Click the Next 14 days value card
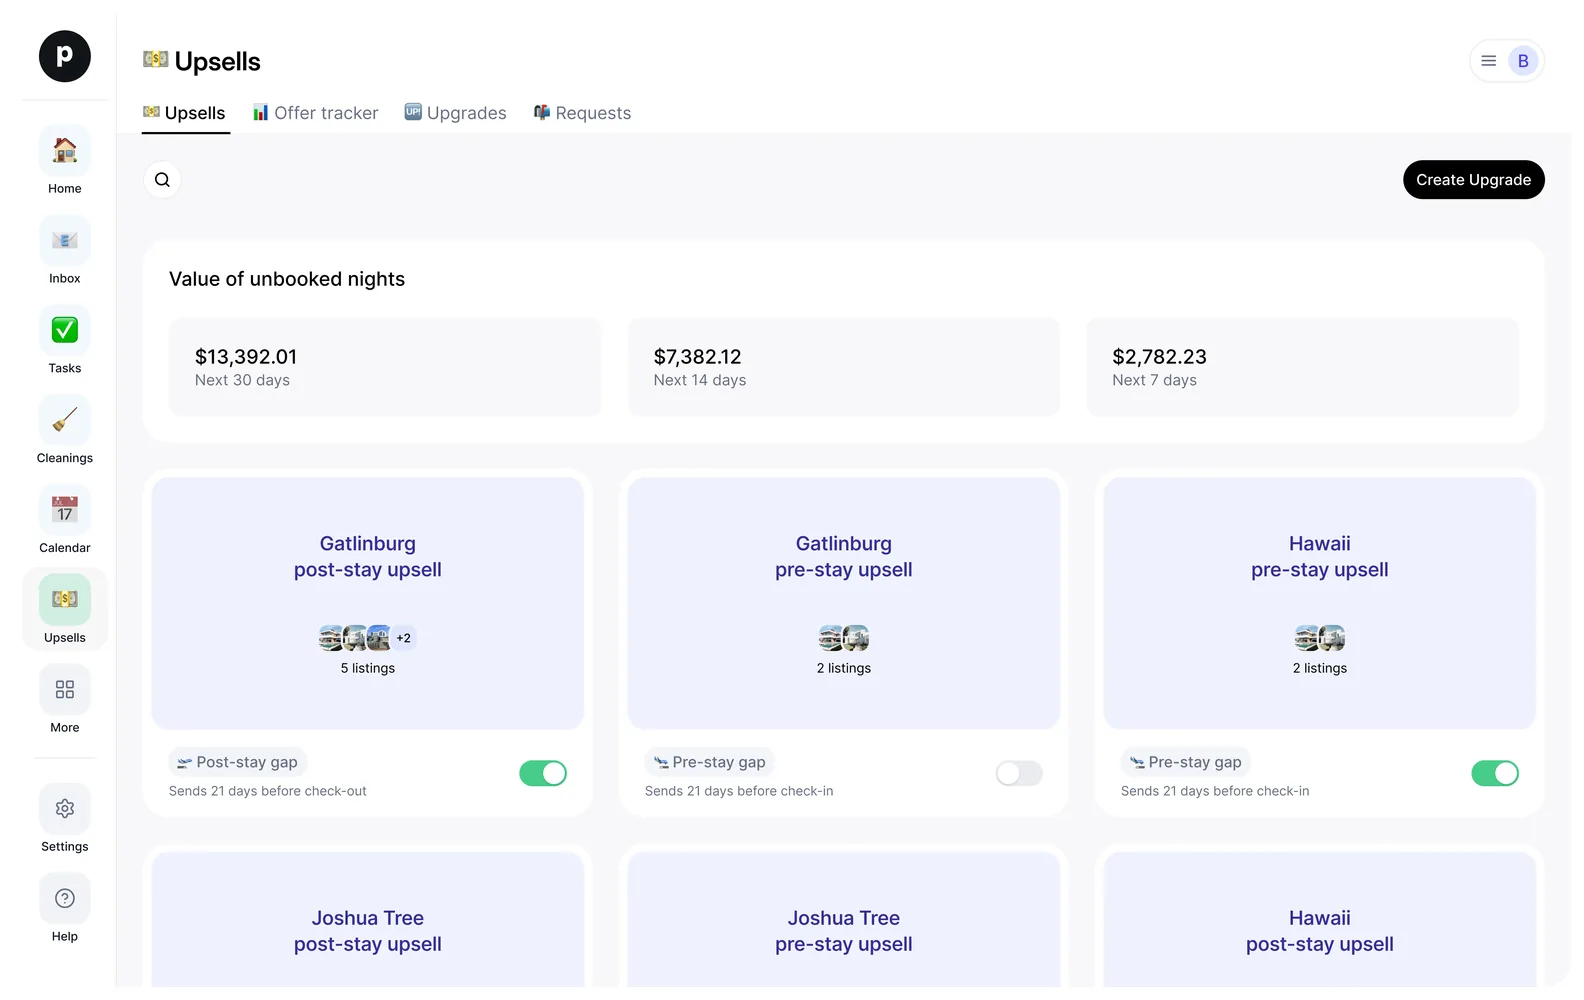The height and width of the screenshot is (1000, 1584). coord(844,367)
